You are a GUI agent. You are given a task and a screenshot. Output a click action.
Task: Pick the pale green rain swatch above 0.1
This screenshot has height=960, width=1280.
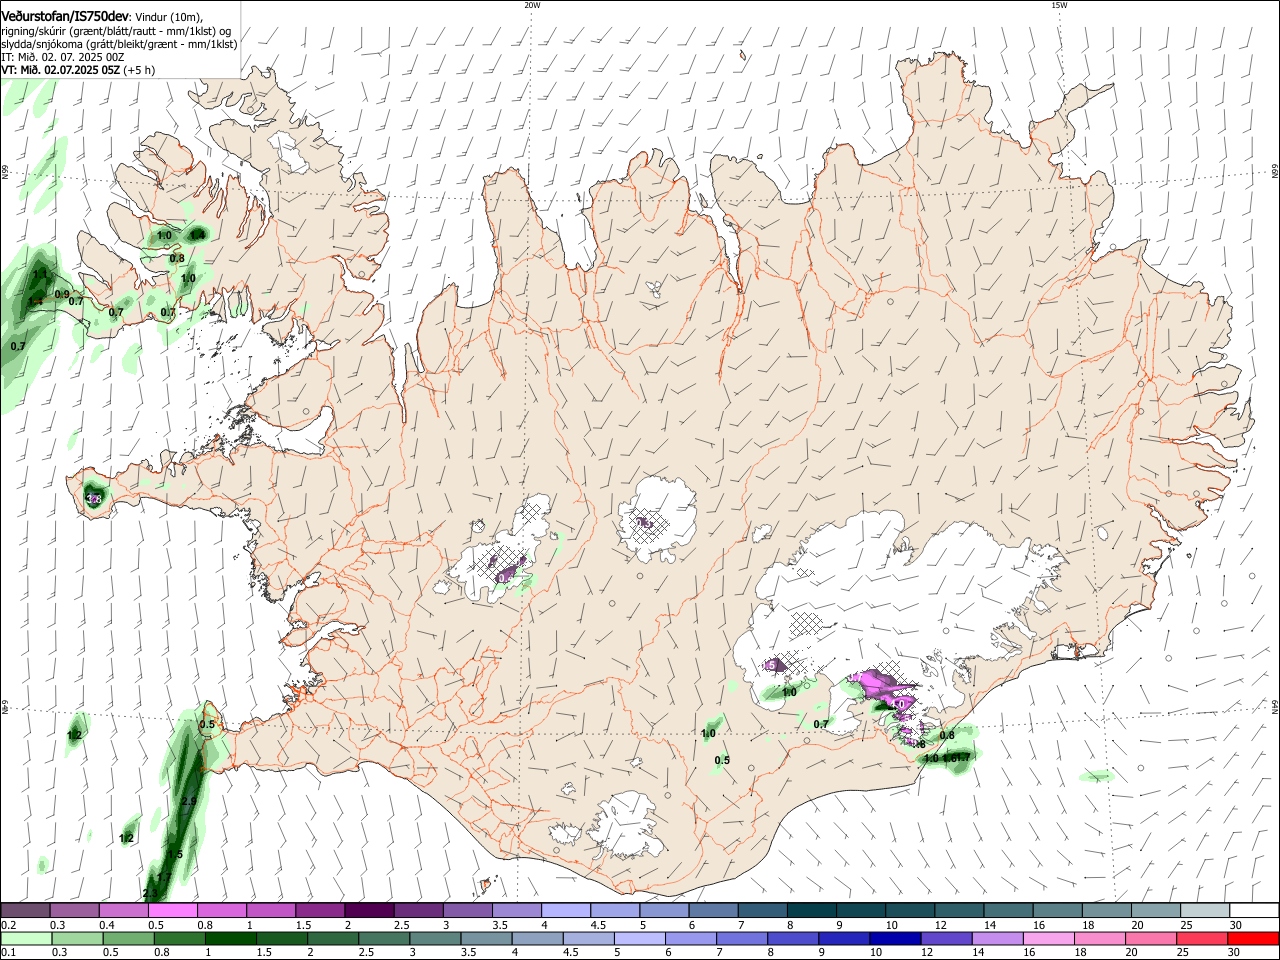point(25,939)
